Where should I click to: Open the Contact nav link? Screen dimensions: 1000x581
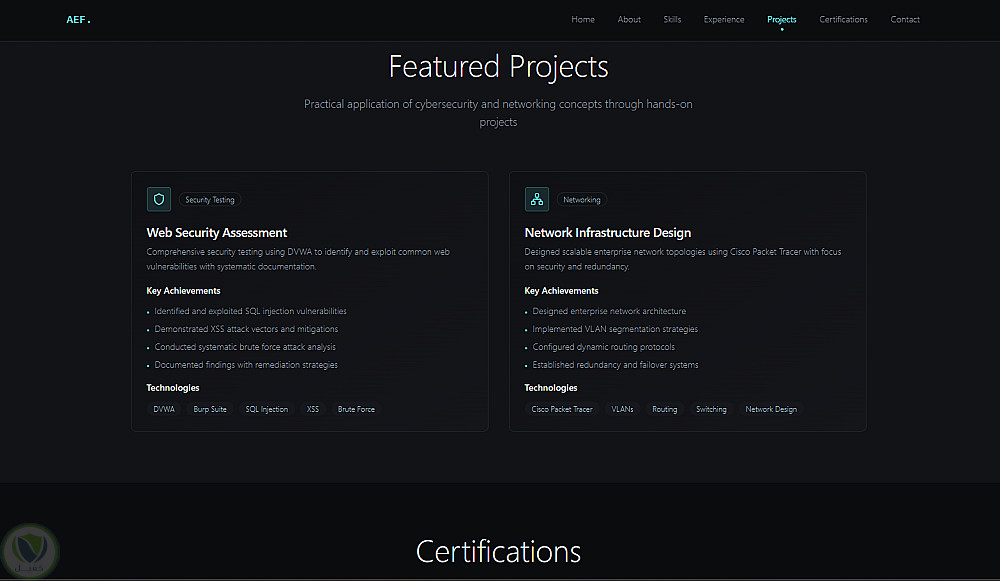tap(905, 19)
